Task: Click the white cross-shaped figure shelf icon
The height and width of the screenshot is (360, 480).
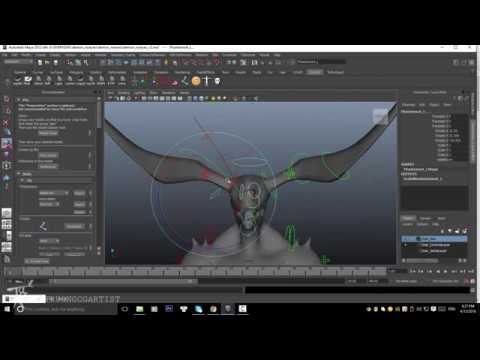Action: tap(207, 81)
